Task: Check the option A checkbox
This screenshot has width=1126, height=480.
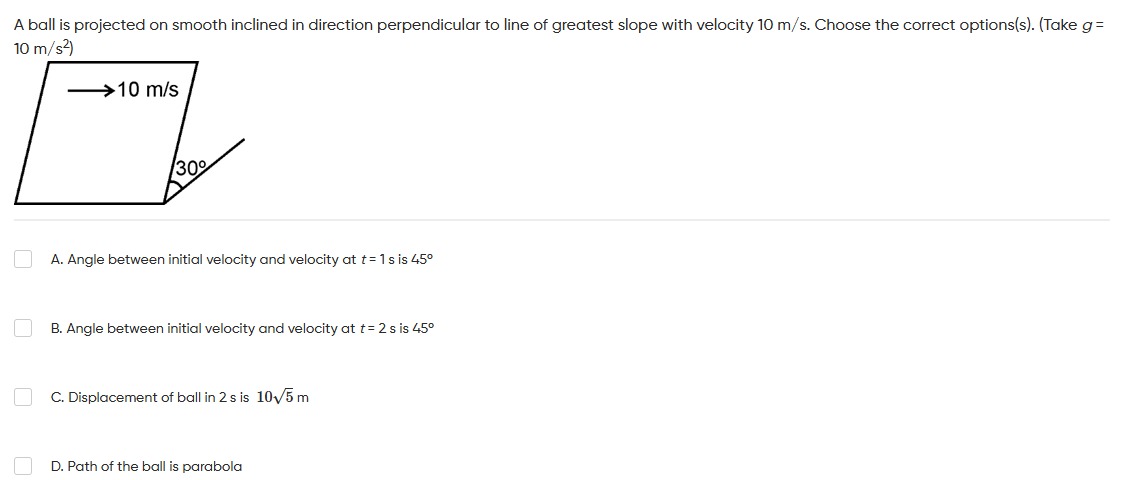Action: coord(23,259)
